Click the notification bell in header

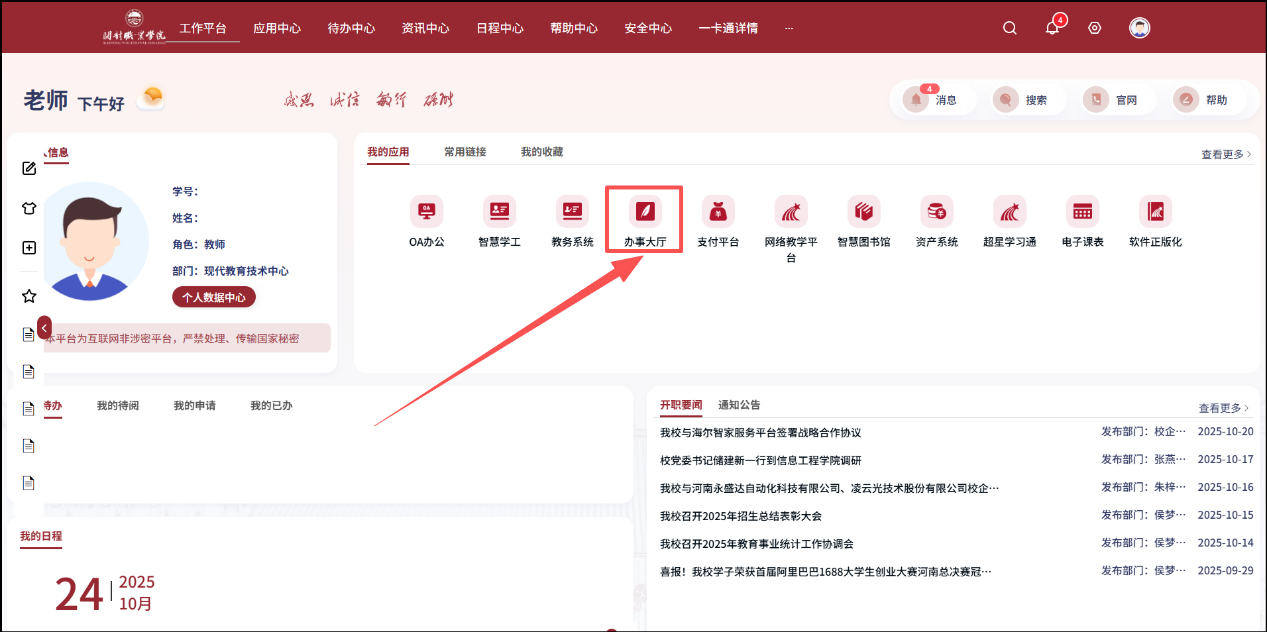pyautogui.click(x=1052, y=28)
